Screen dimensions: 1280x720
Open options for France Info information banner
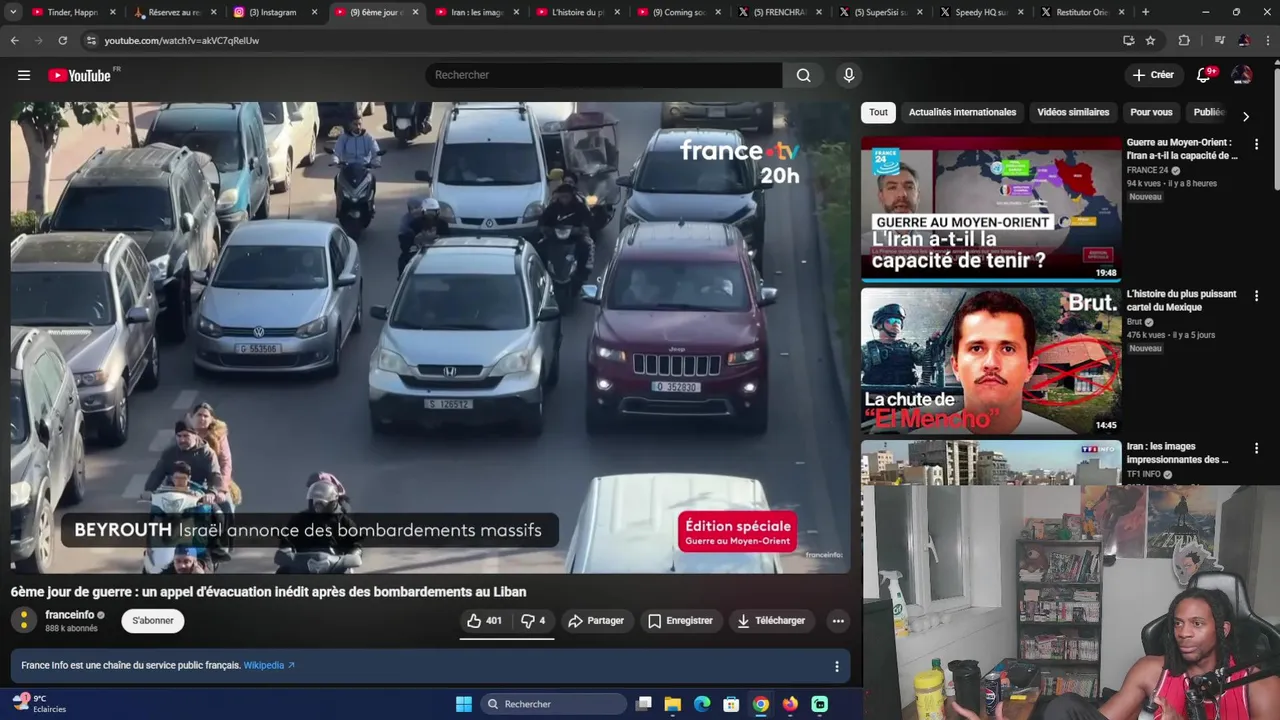click(x=837, y=666)
